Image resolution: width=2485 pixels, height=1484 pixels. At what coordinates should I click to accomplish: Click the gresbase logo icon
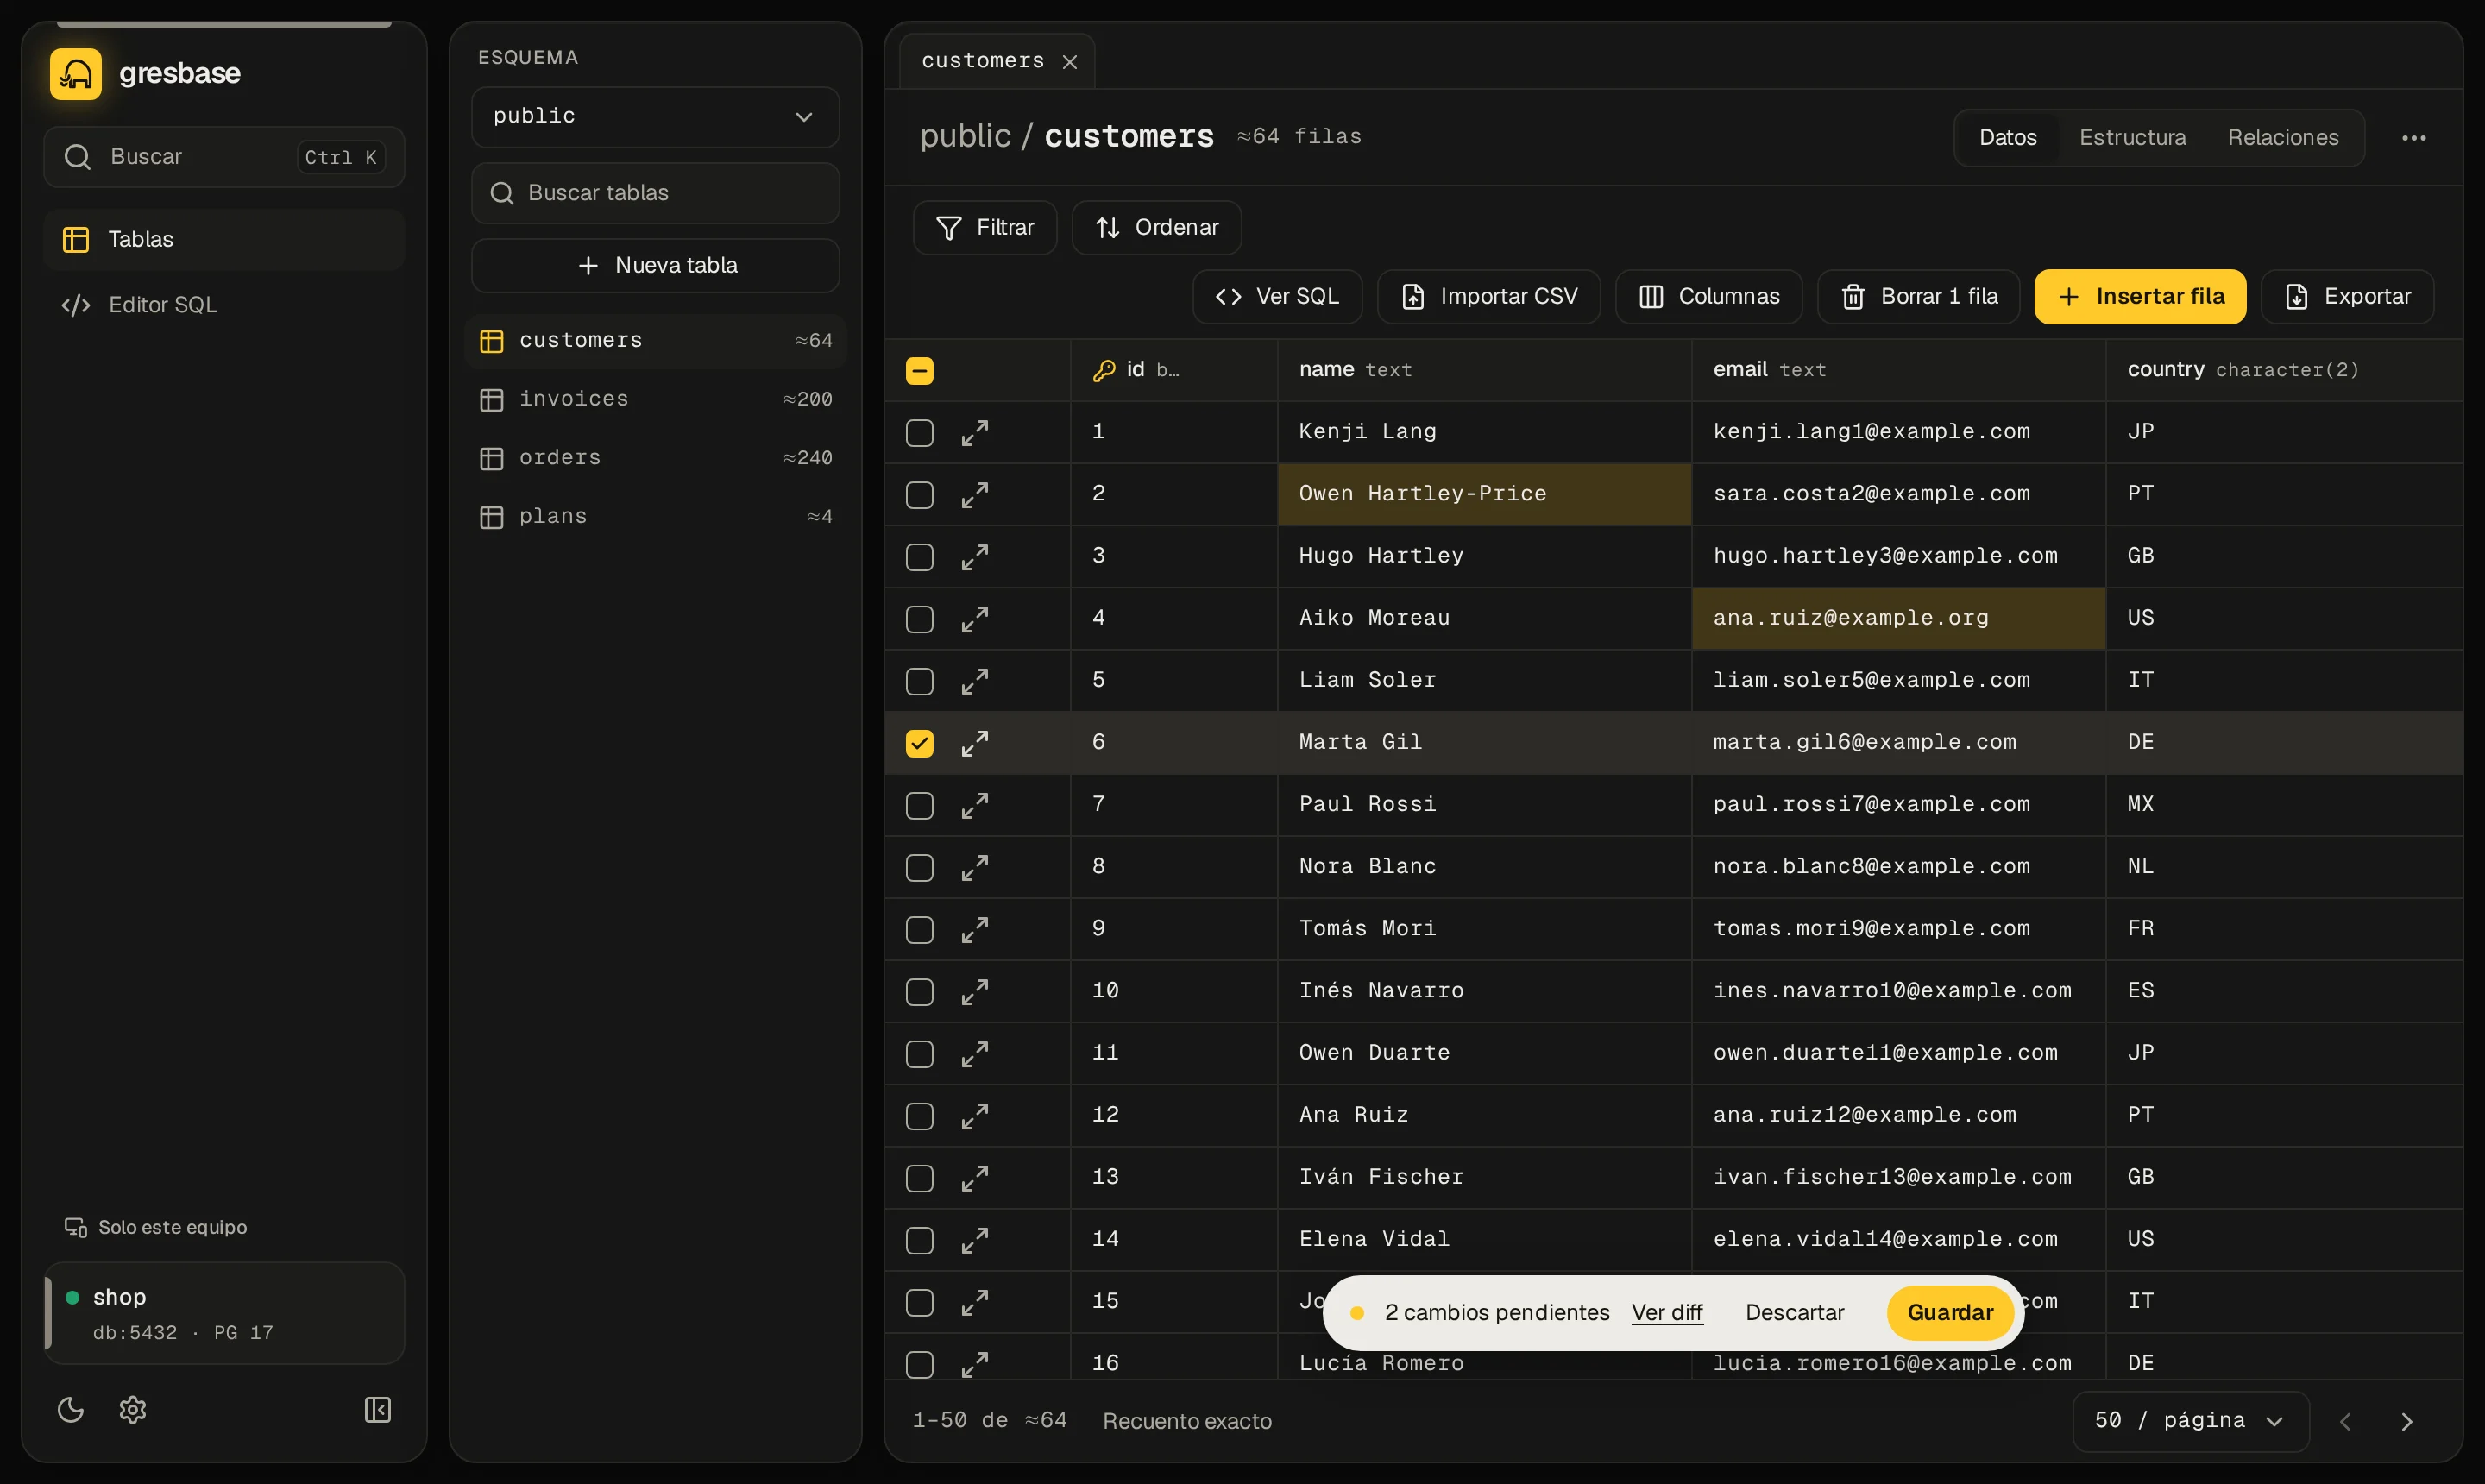tap(76, 73)
